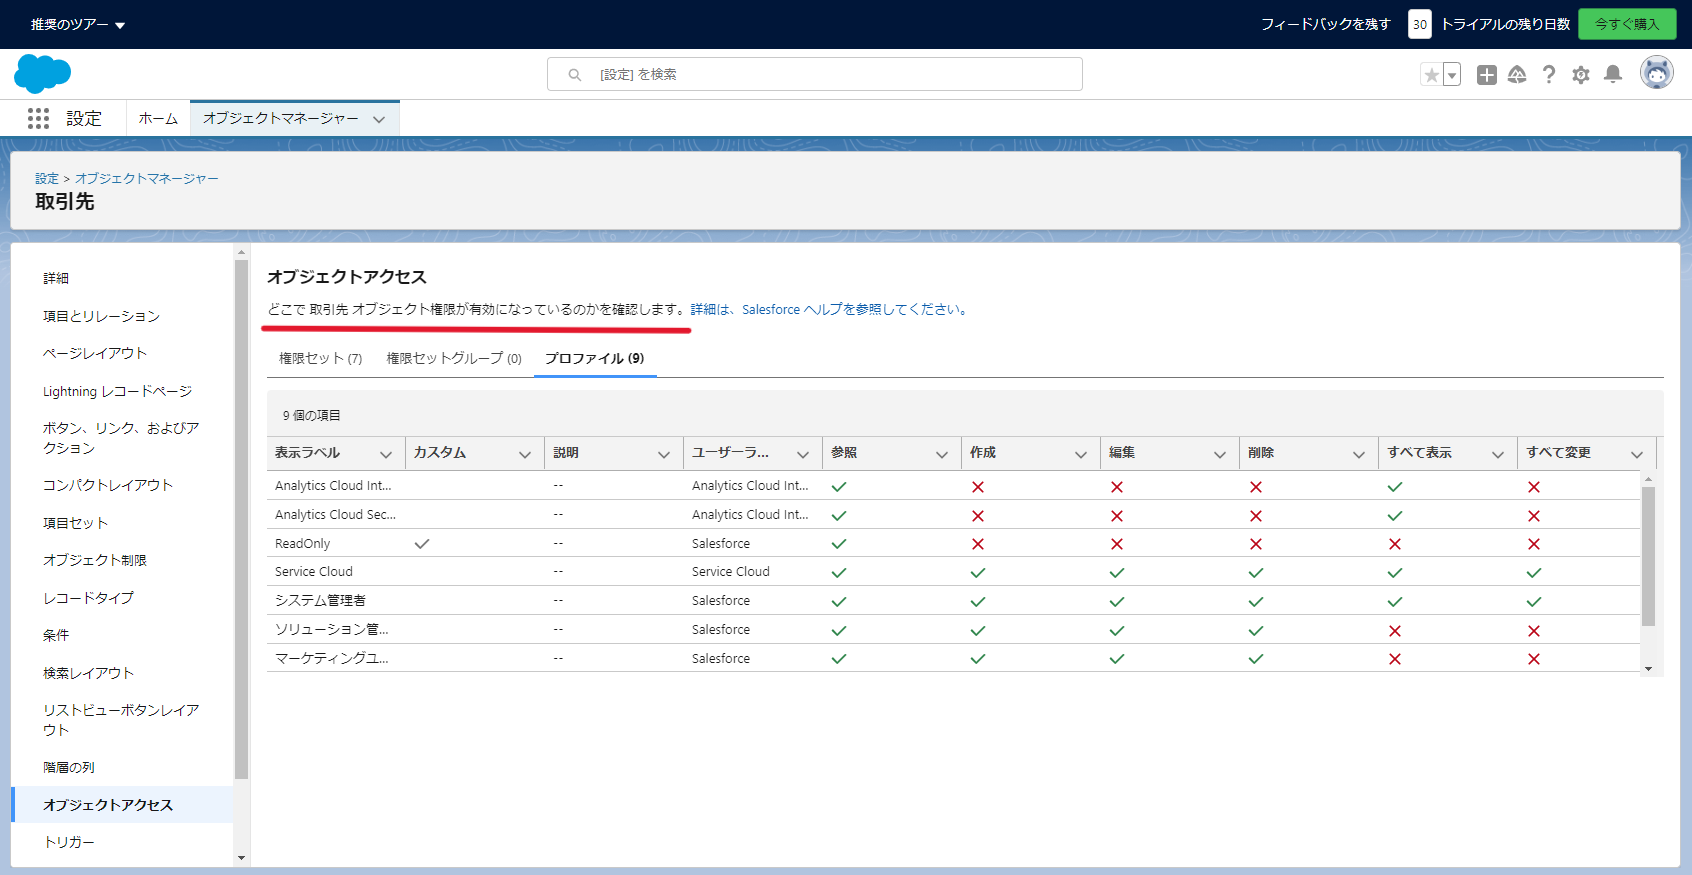Click Modify All X for ソリューション管... row
The height and width of the screenshot is (875, 1692).
click(1534, 631)
